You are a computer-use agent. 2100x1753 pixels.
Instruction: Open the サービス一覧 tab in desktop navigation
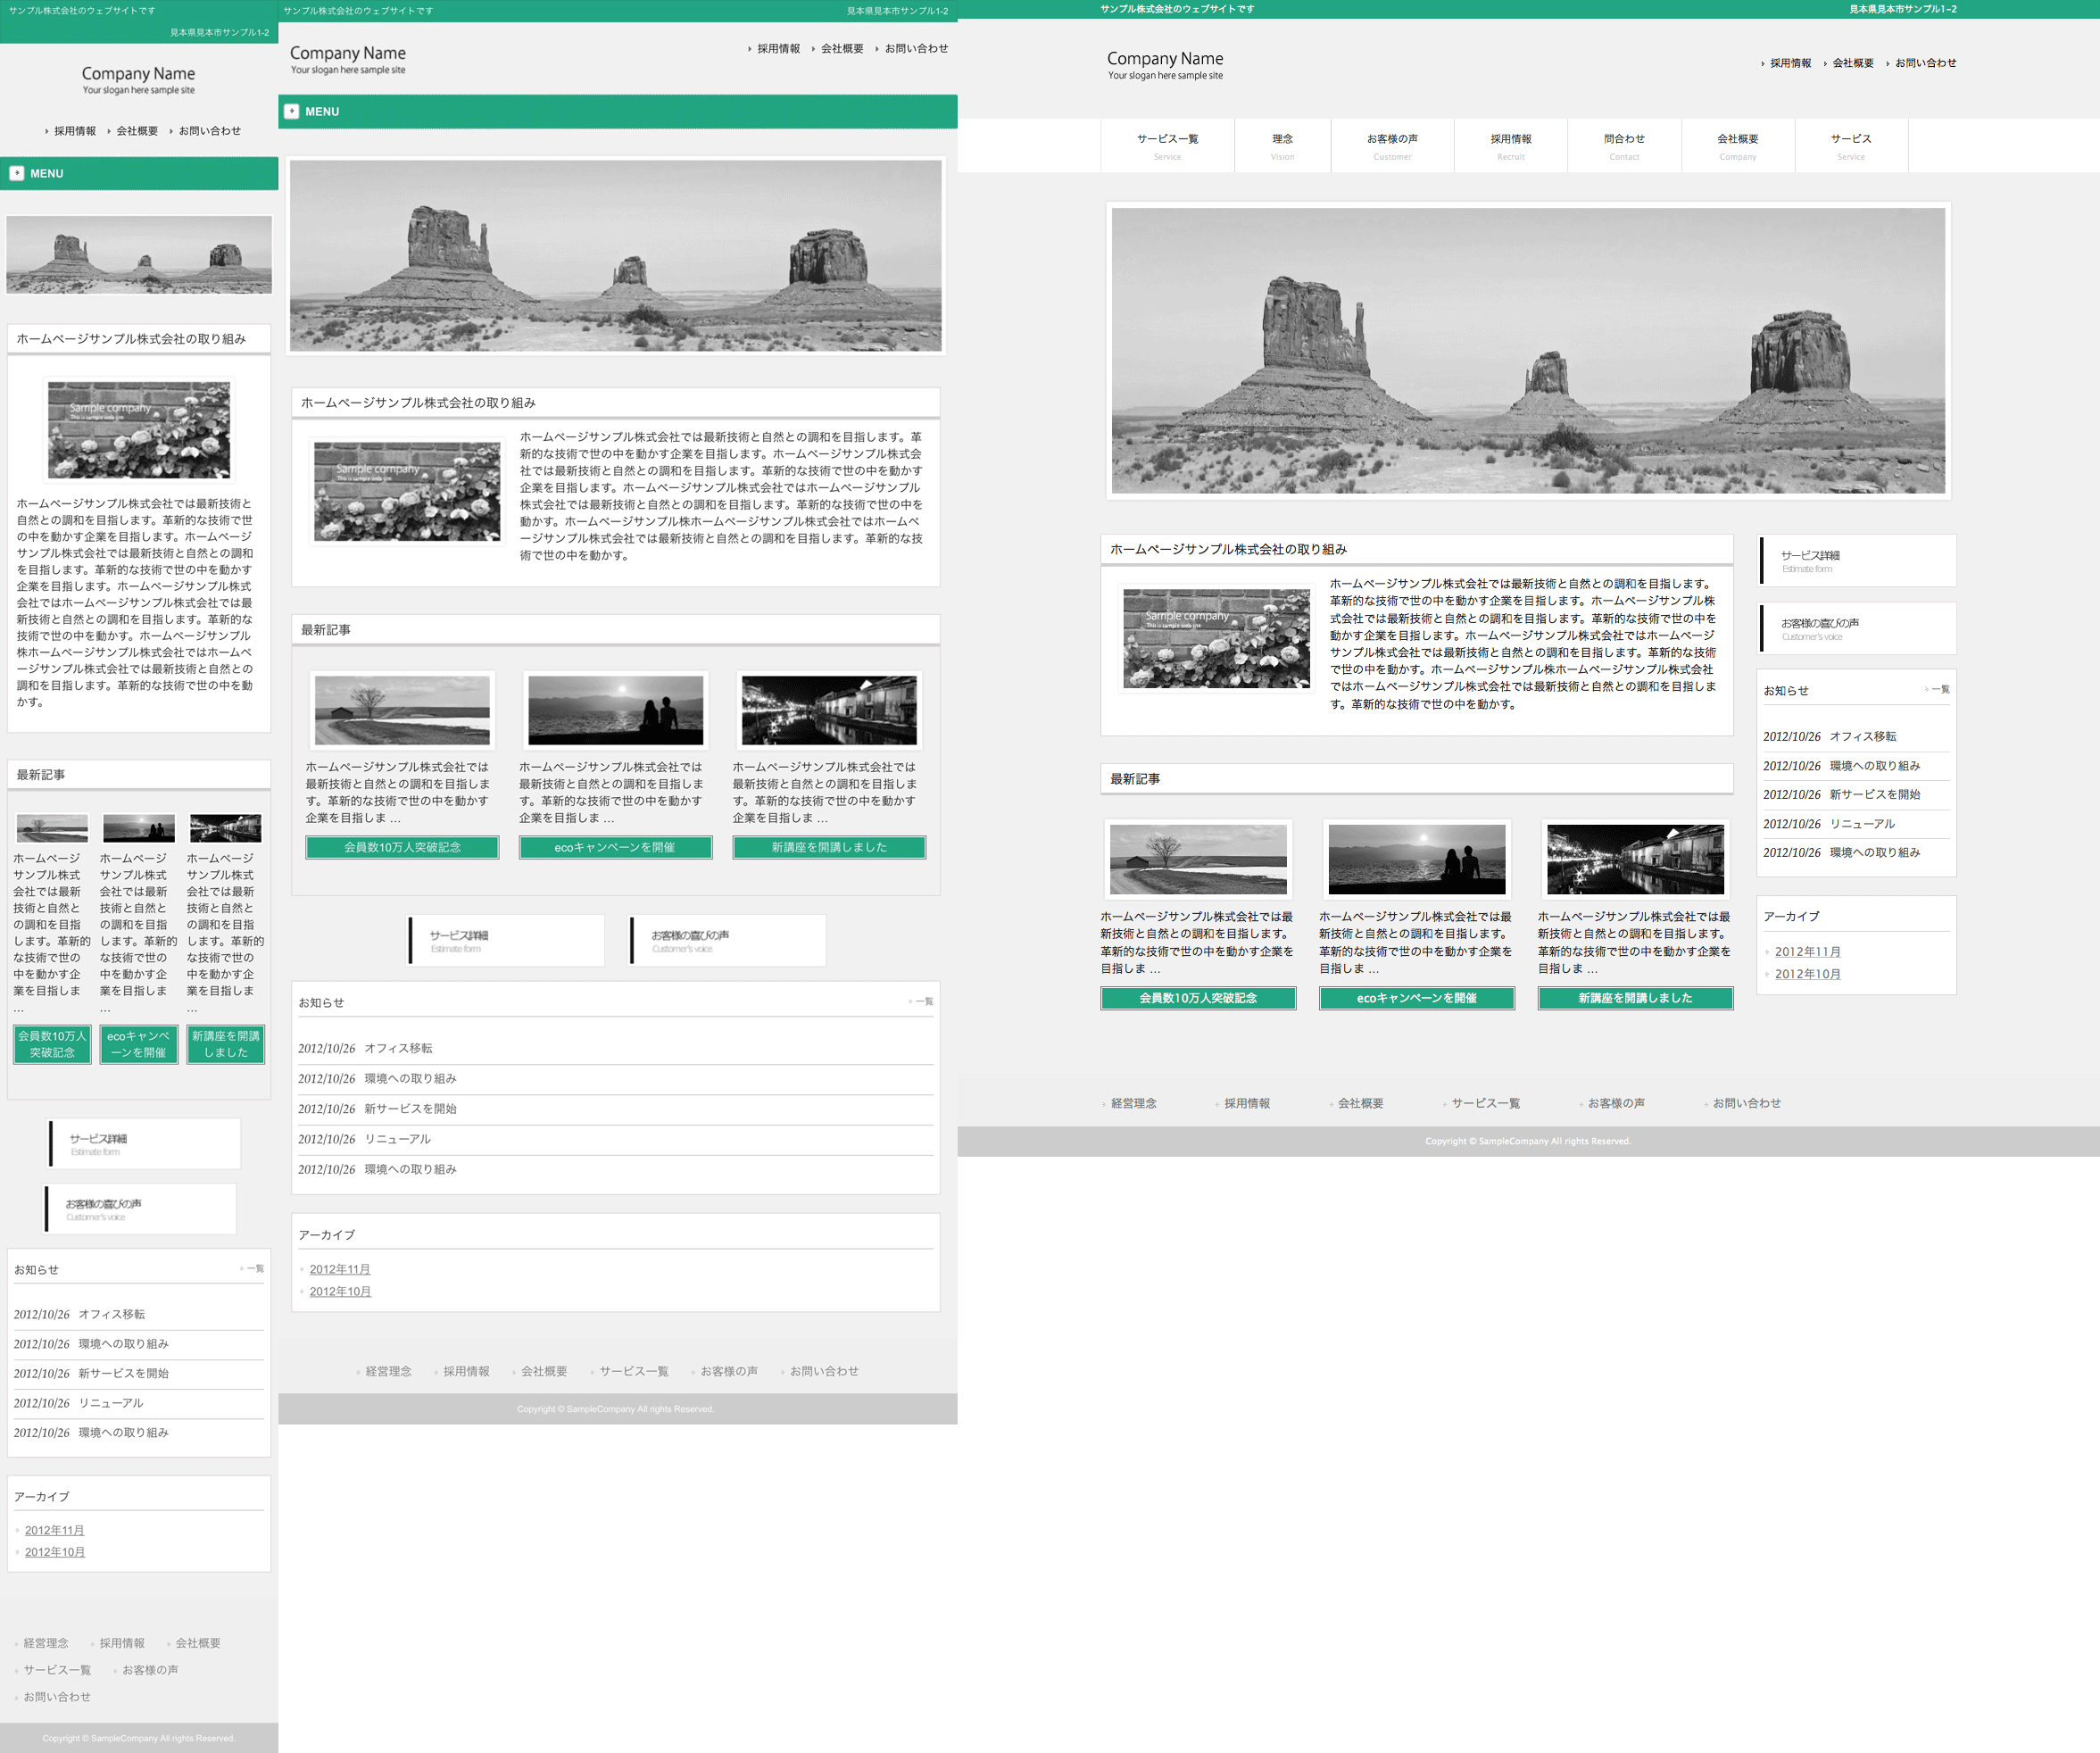[x=1167, y=145]
